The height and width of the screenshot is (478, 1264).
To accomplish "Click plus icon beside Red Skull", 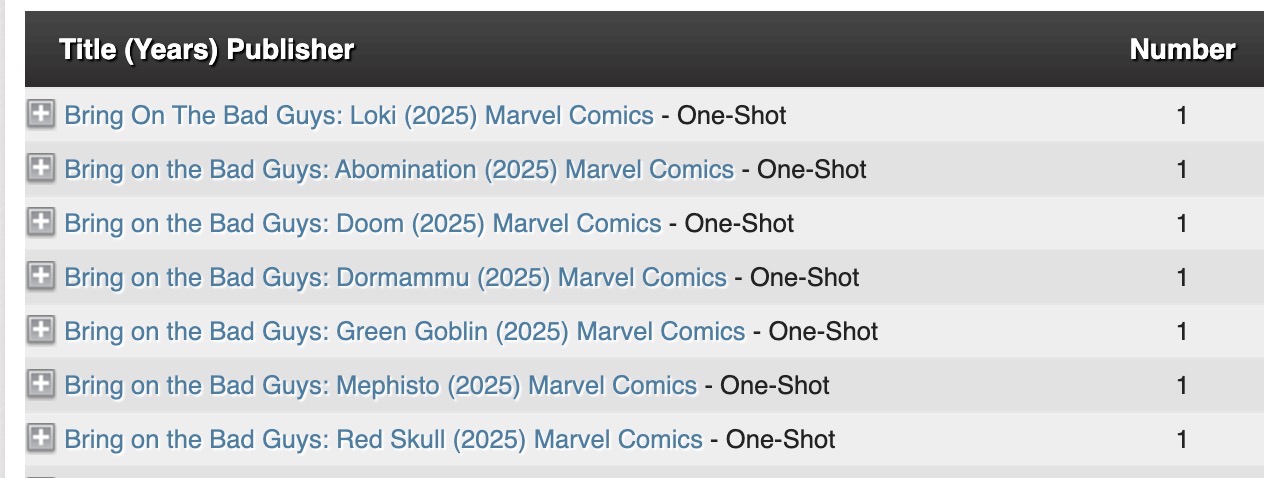I will 40,439.
